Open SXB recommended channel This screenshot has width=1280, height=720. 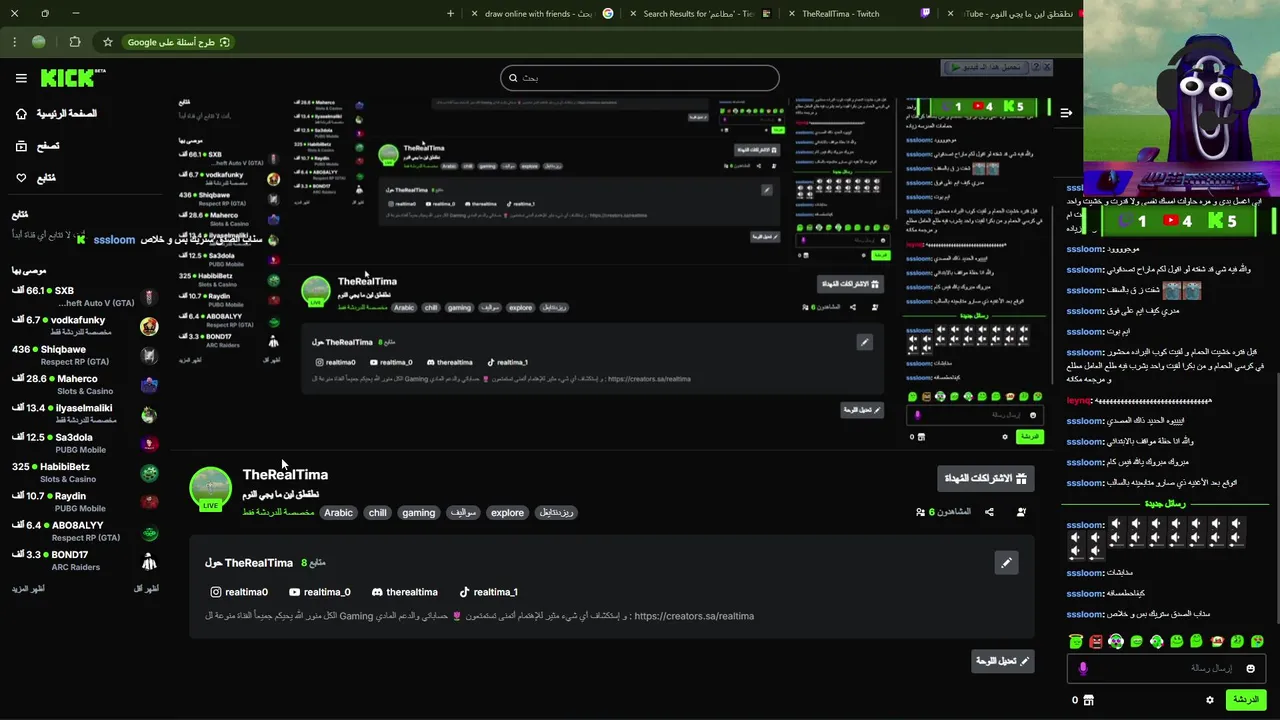(x=85, y=296)
